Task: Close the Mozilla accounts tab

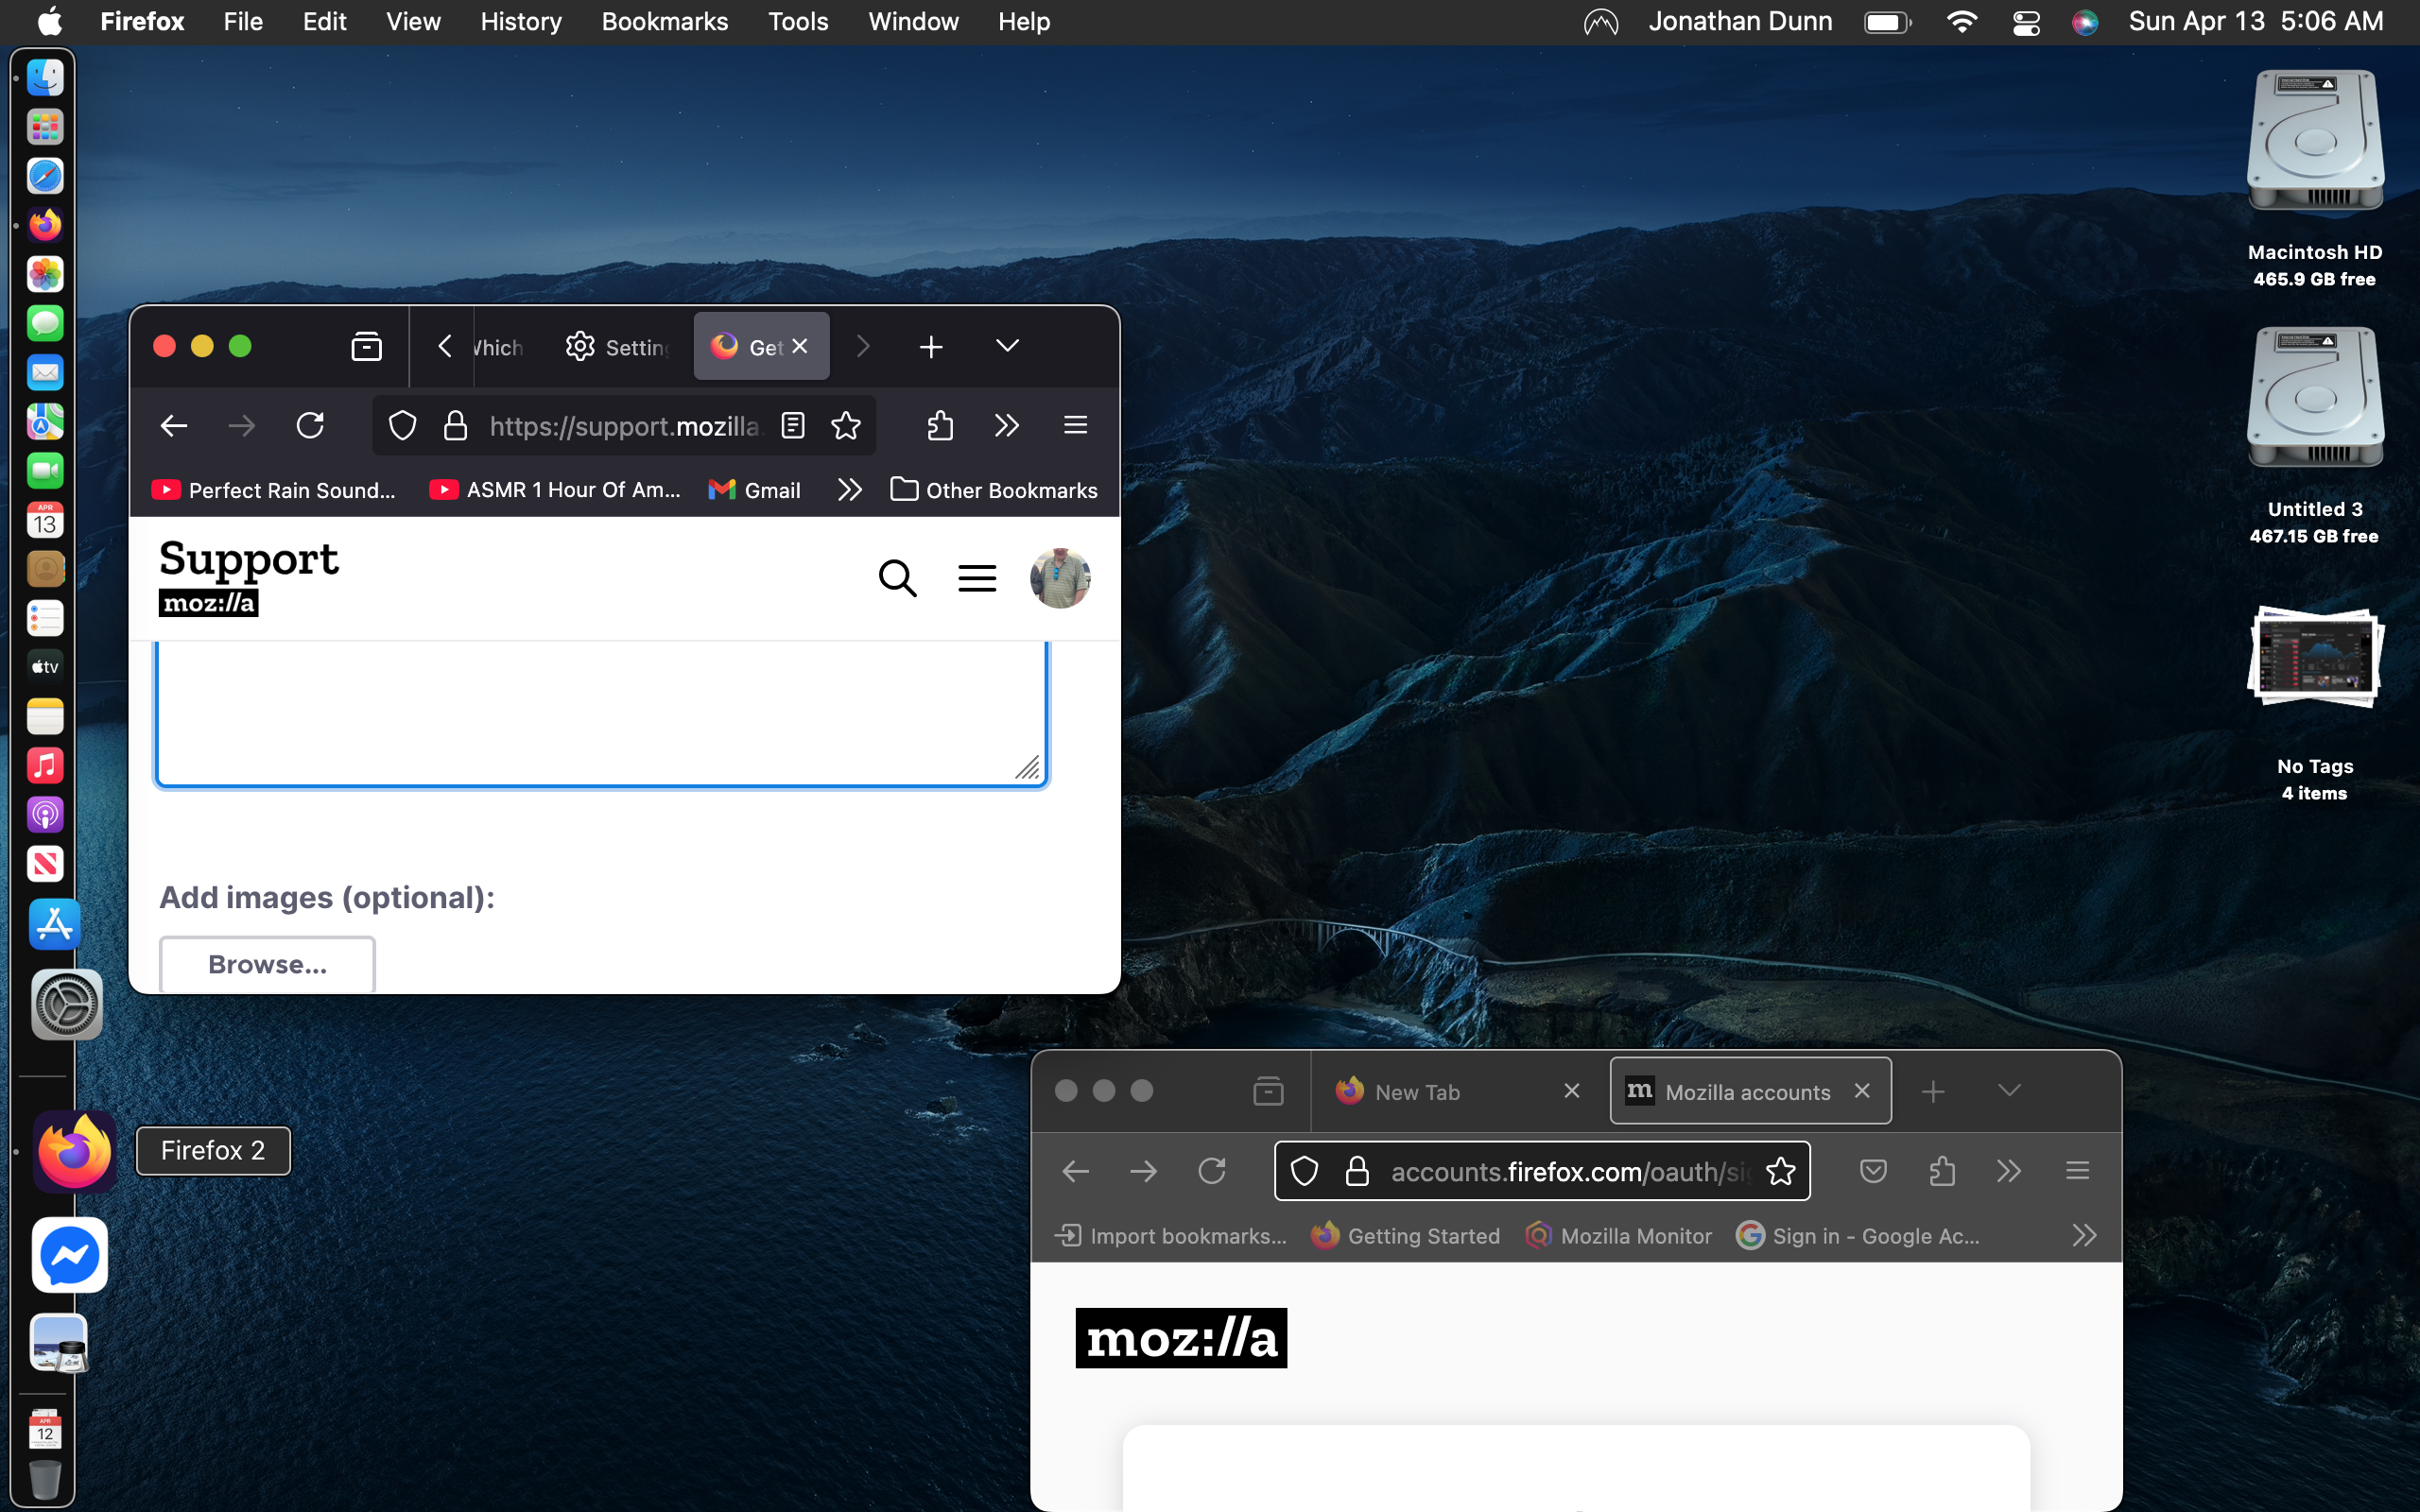Action: [1862, 1091]
